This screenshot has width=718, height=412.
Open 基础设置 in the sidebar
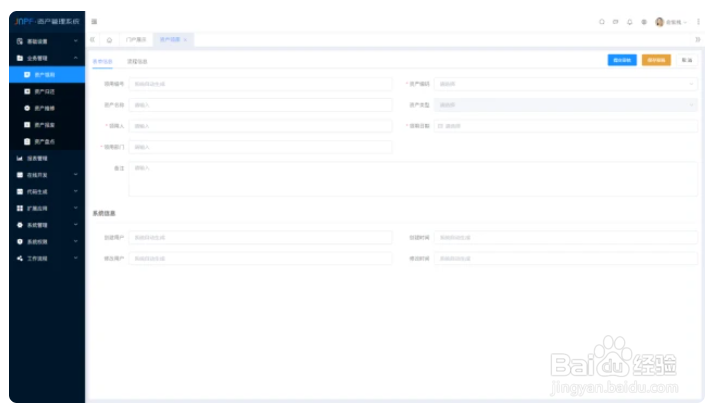click(47, 41)
